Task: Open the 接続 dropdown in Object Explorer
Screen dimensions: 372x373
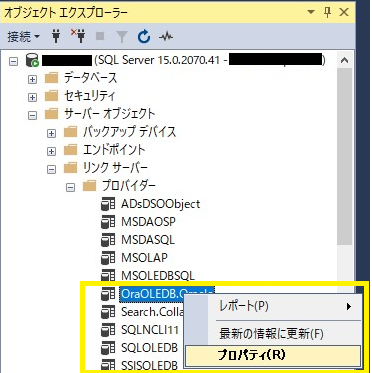Action: click(23, 37)
